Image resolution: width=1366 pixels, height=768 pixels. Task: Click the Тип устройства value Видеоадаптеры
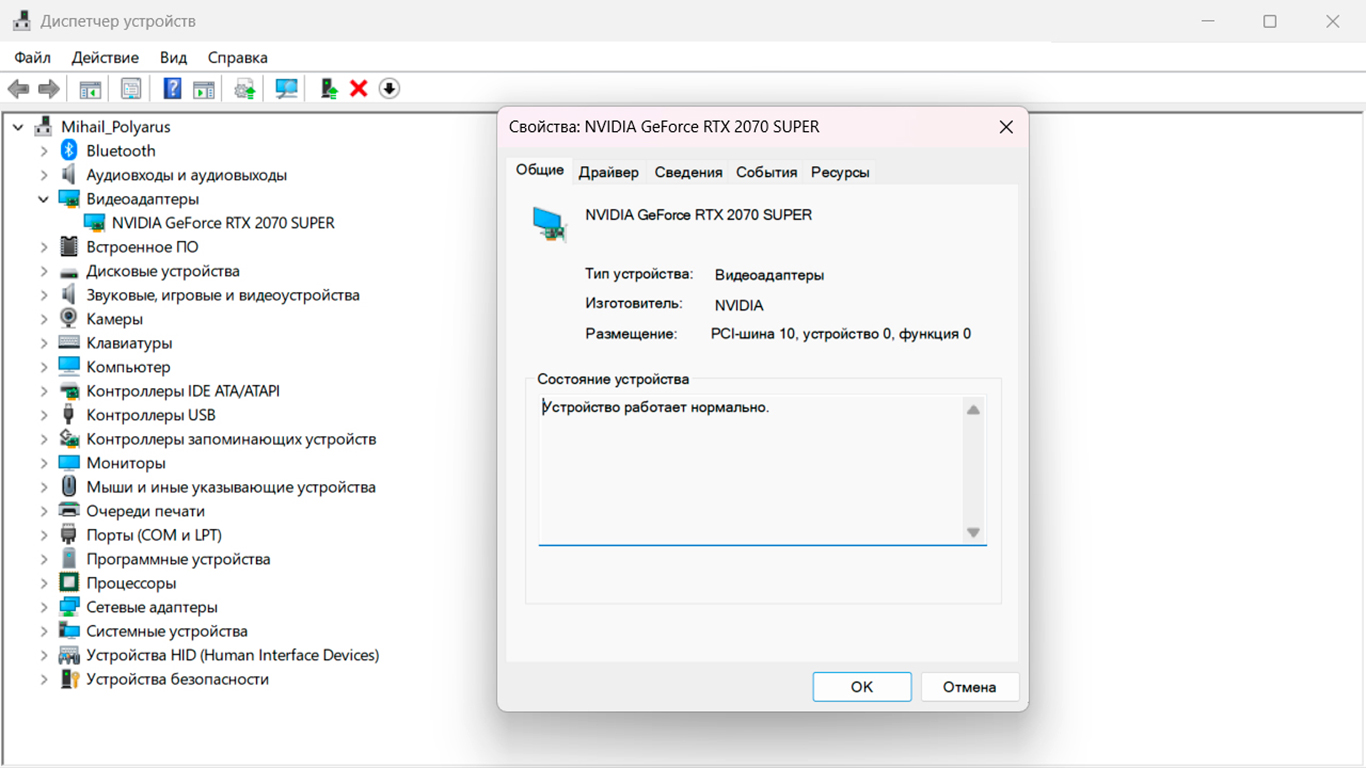coord(769,275)
